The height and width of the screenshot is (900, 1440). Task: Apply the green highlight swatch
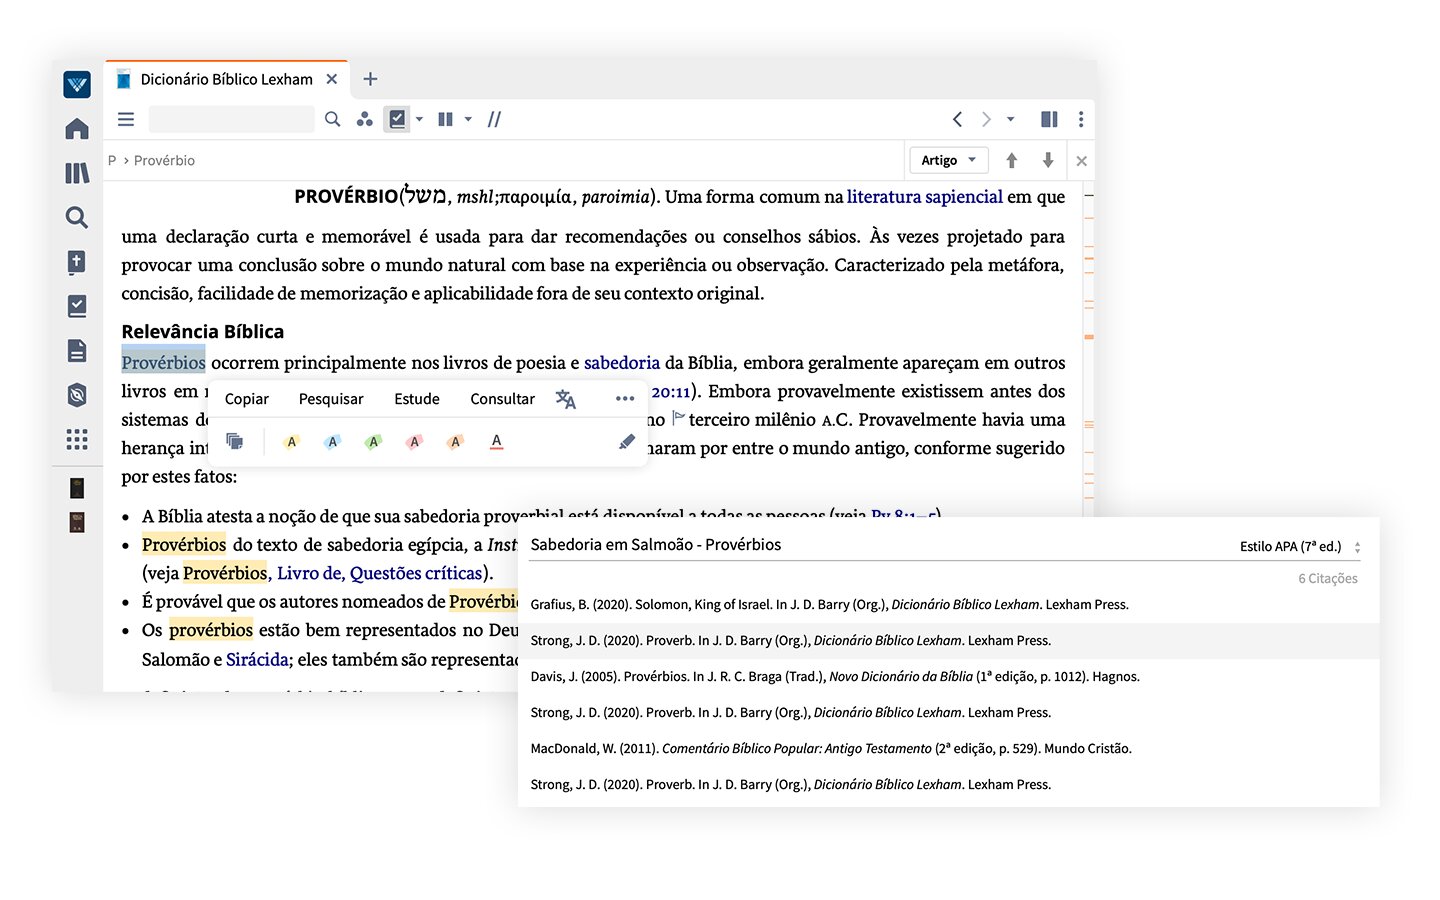pyautogui.click(x=374, y=441)
